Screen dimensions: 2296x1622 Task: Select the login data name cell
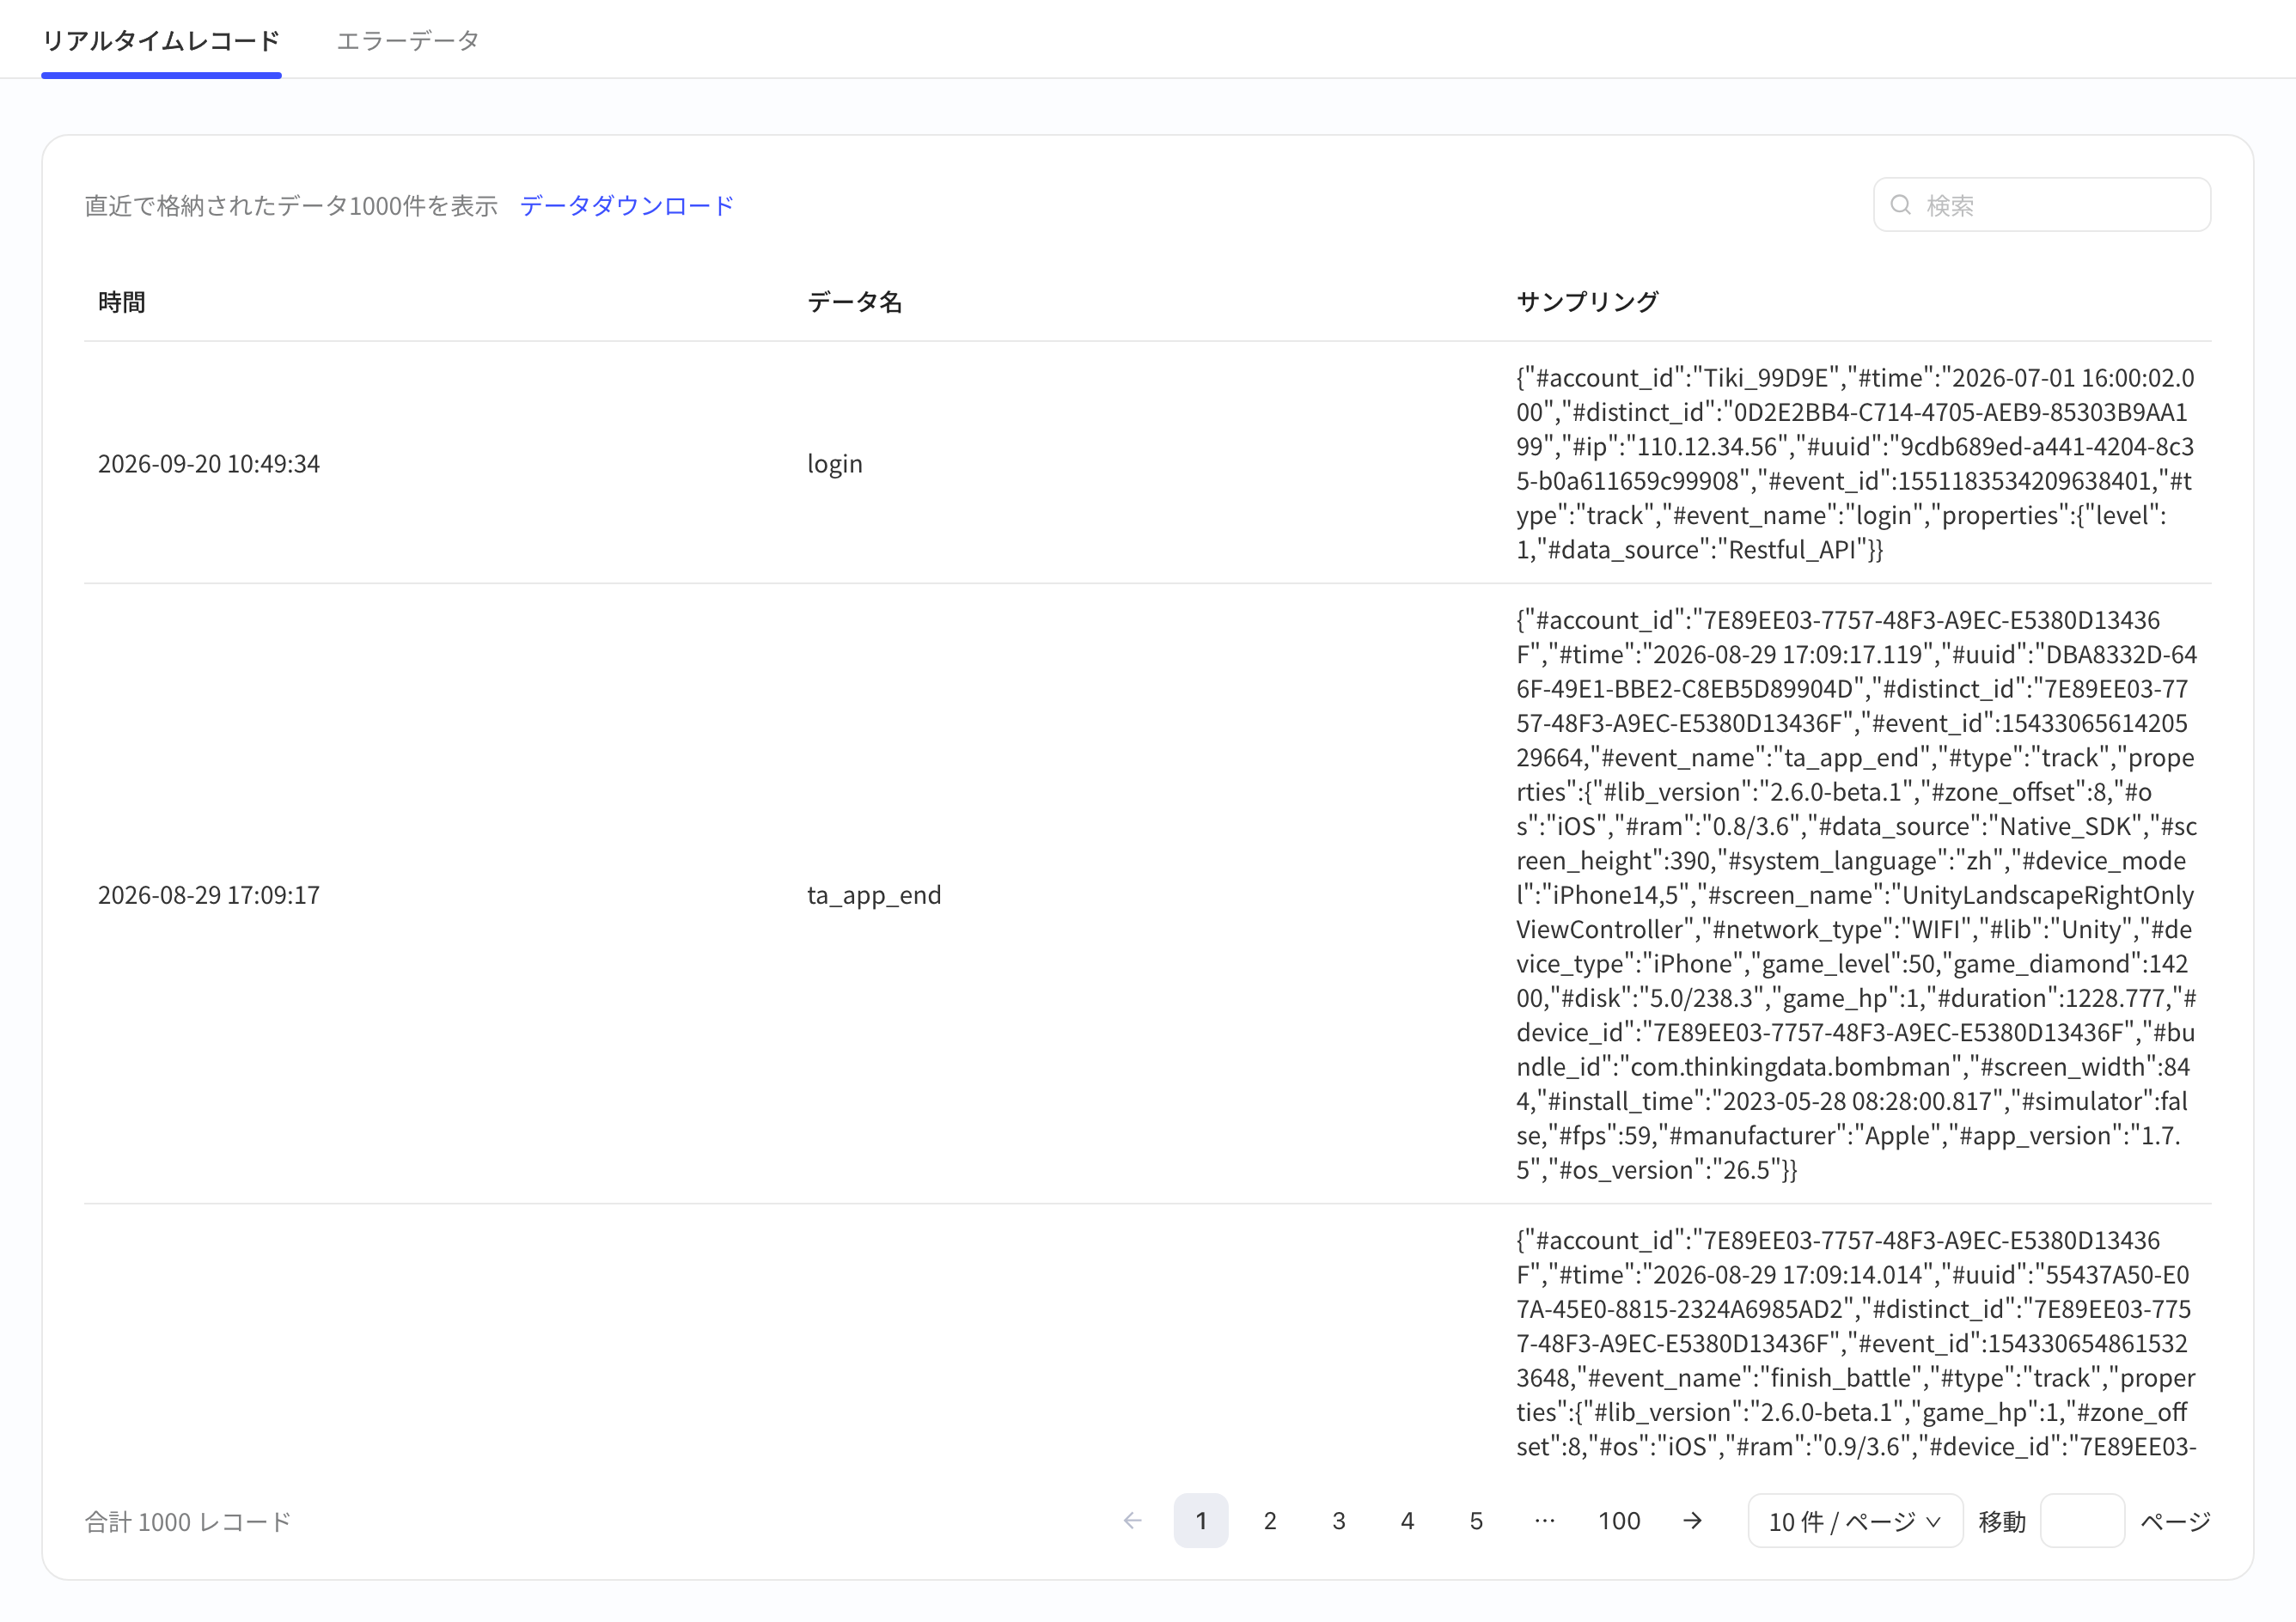835,464
